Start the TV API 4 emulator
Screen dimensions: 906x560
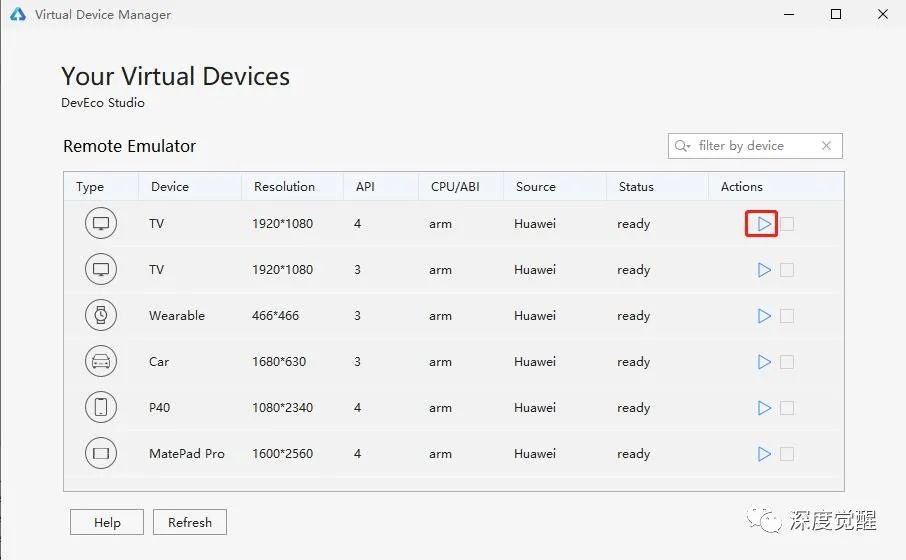click(x=764, y=224)
